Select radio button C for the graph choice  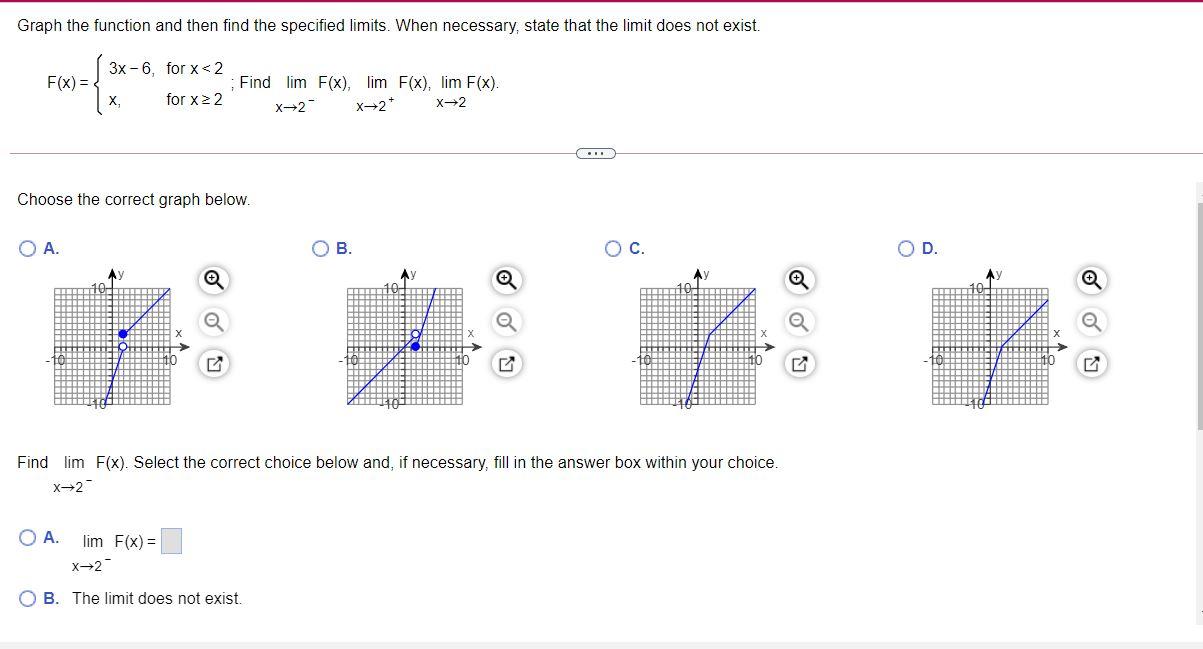point(612,248)
